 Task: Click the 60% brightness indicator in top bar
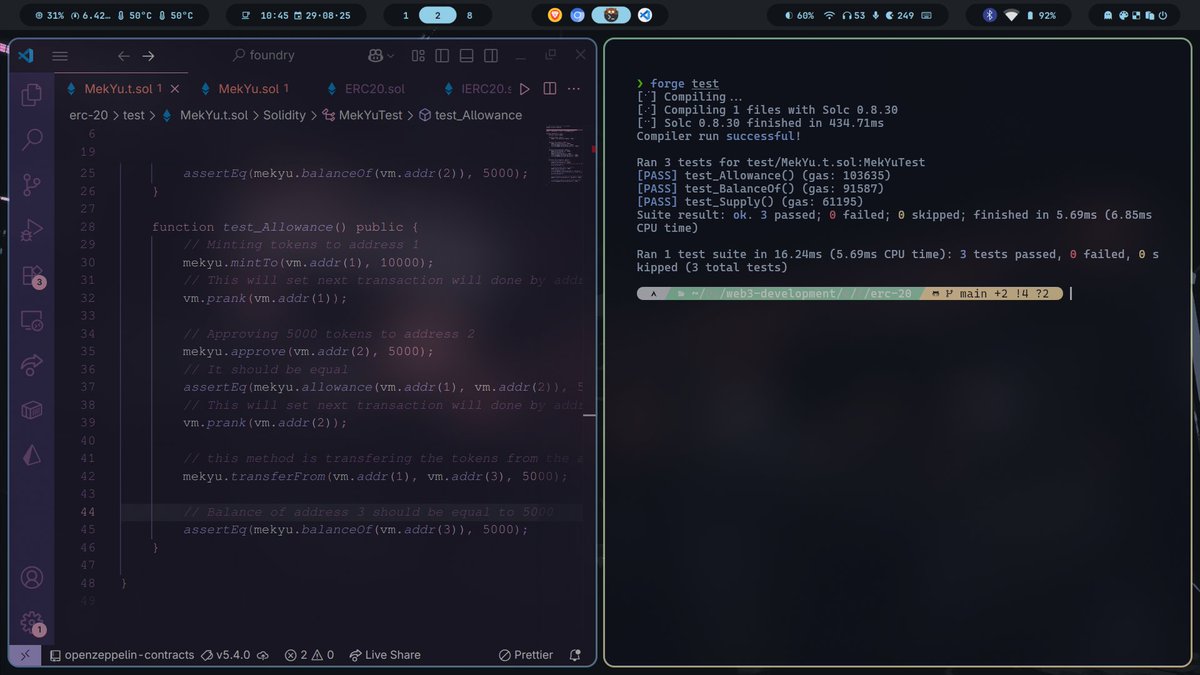[x=800, y=16]
